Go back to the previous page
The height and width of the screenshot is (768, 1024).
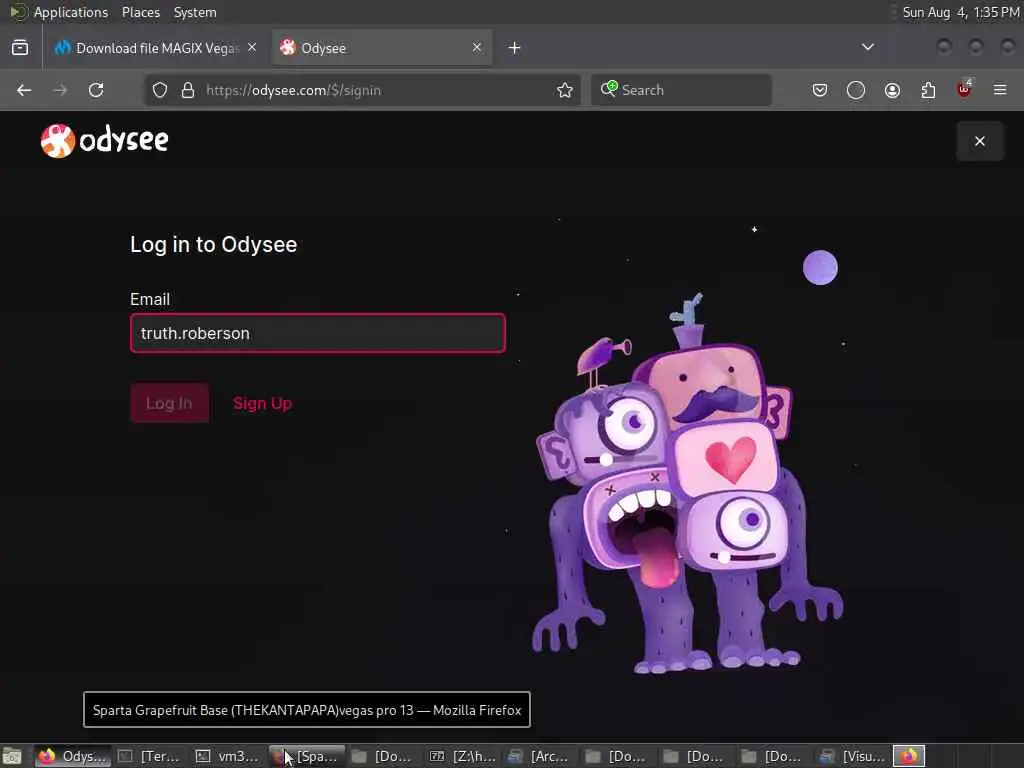pos(24,90)
